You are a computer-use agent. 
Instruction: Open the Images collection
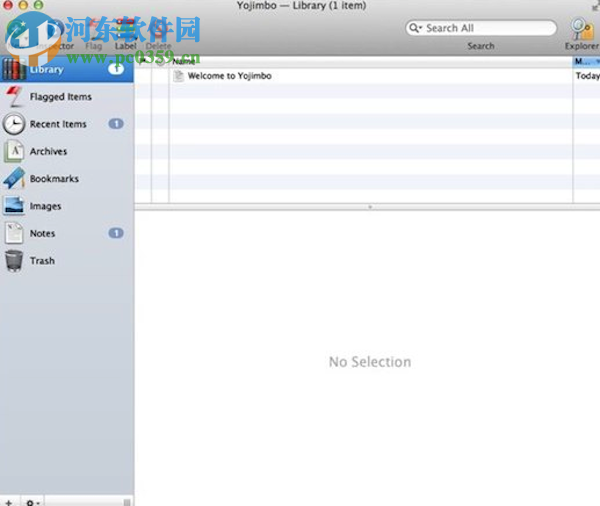pos(67,206)
